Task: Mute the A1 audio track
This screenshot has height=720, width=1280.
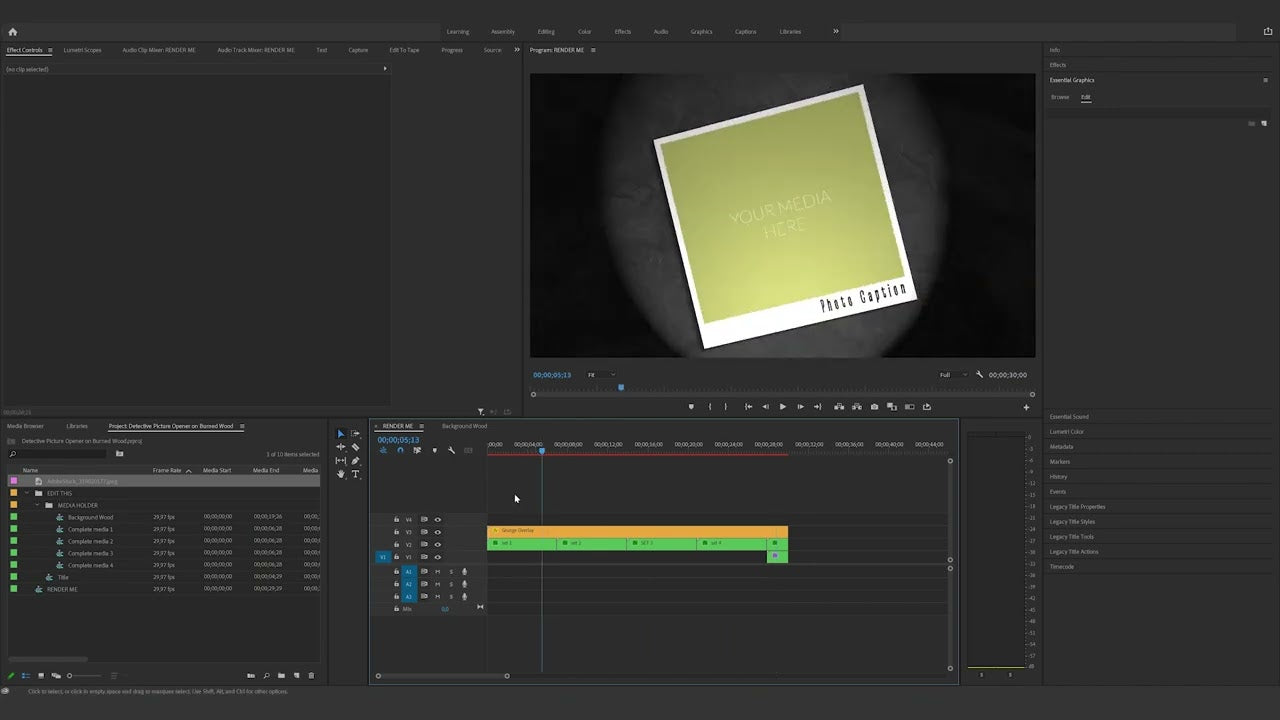Action: [x=437, y=571]
